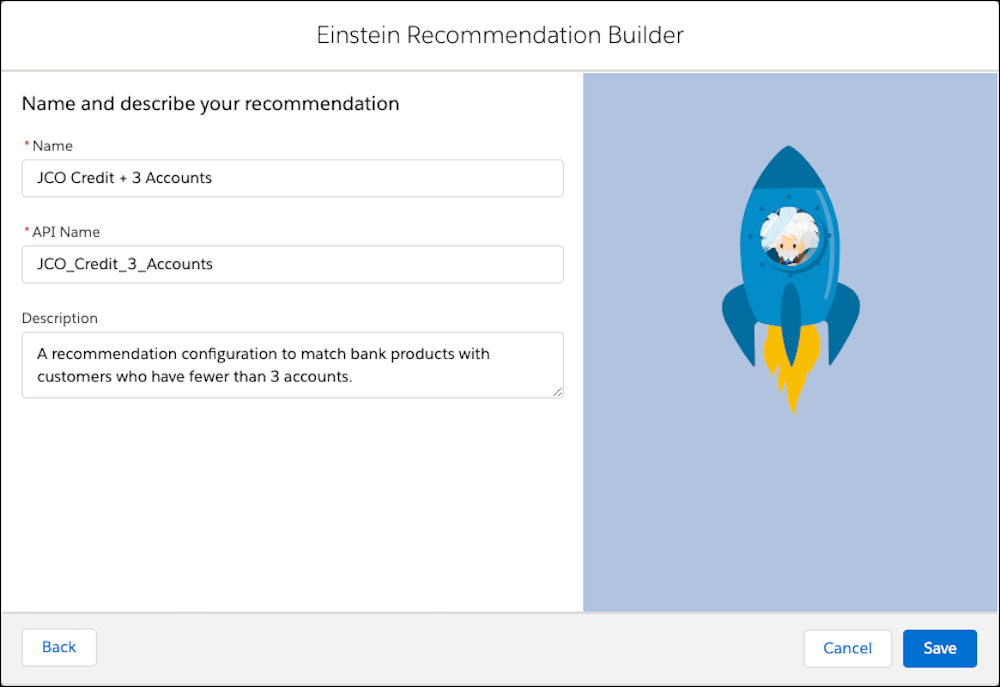Image resolution: width=1000 pixels, height=687 pixels.
Task: Click inside the Description text area
Action: pos(293,365)
